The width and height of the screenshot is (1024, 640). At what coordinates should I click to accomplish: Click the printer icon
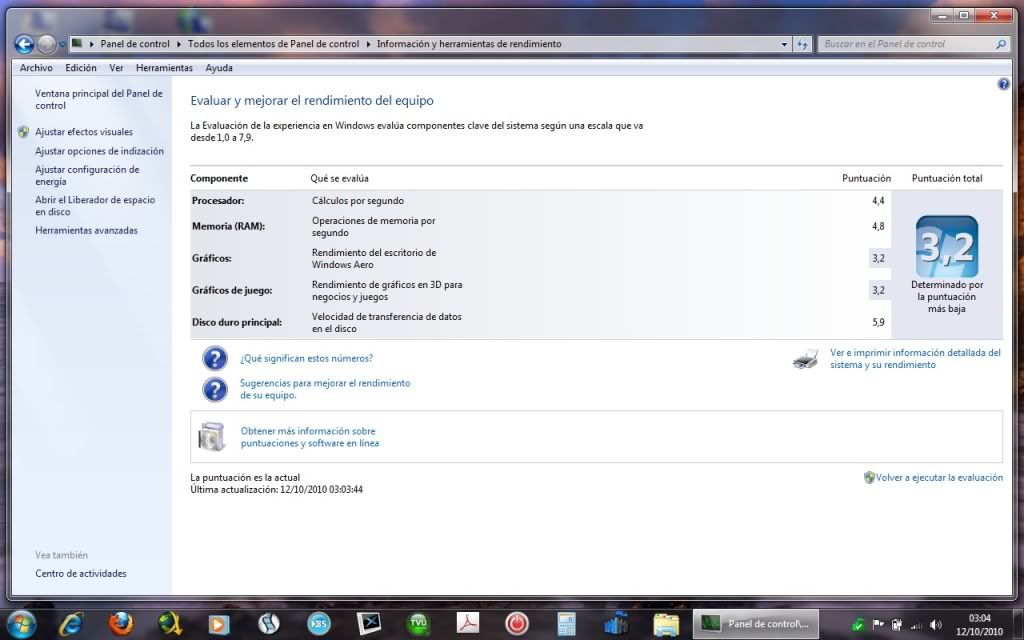tap(806, 359)
